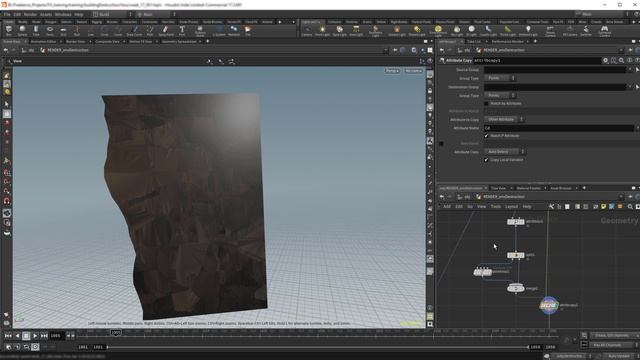This screenshot has width=640, height=360.
Task: Select the merge2 node in network
Action: (516, 288)
